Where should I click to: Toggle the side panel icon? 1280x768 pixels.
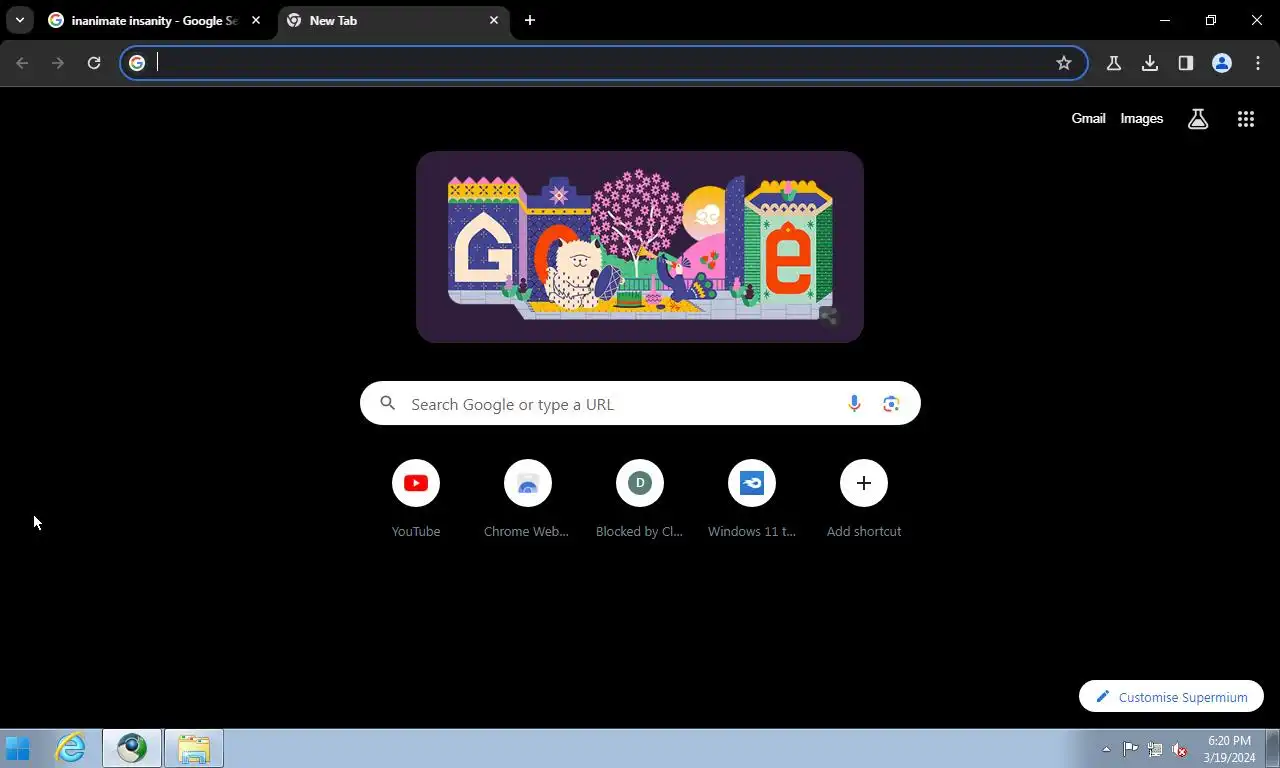1186,63
